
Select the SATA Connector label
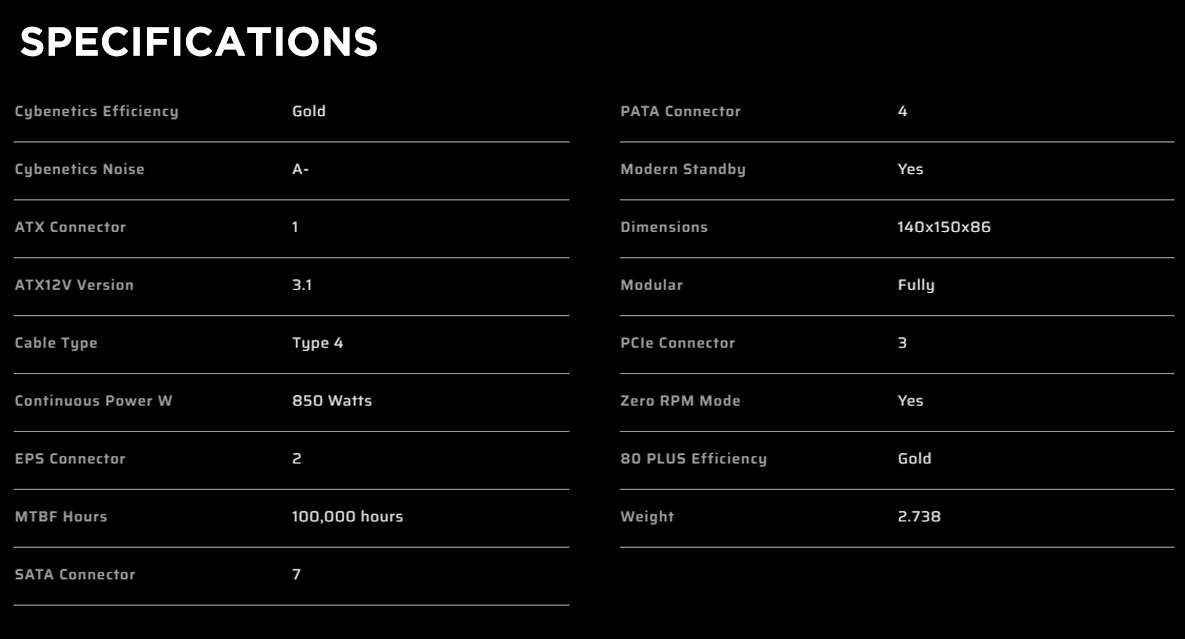pyautogui.click(x=75, y=575)
